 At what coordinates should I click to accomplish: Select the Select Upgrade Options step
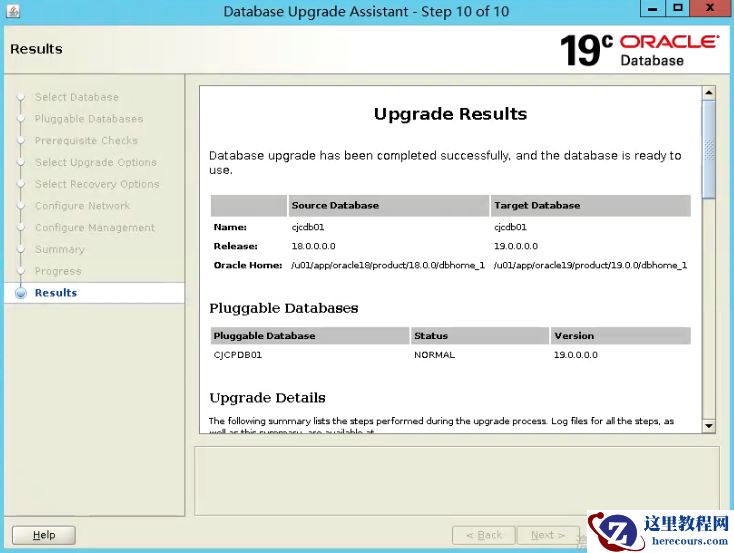pos(96,162)
